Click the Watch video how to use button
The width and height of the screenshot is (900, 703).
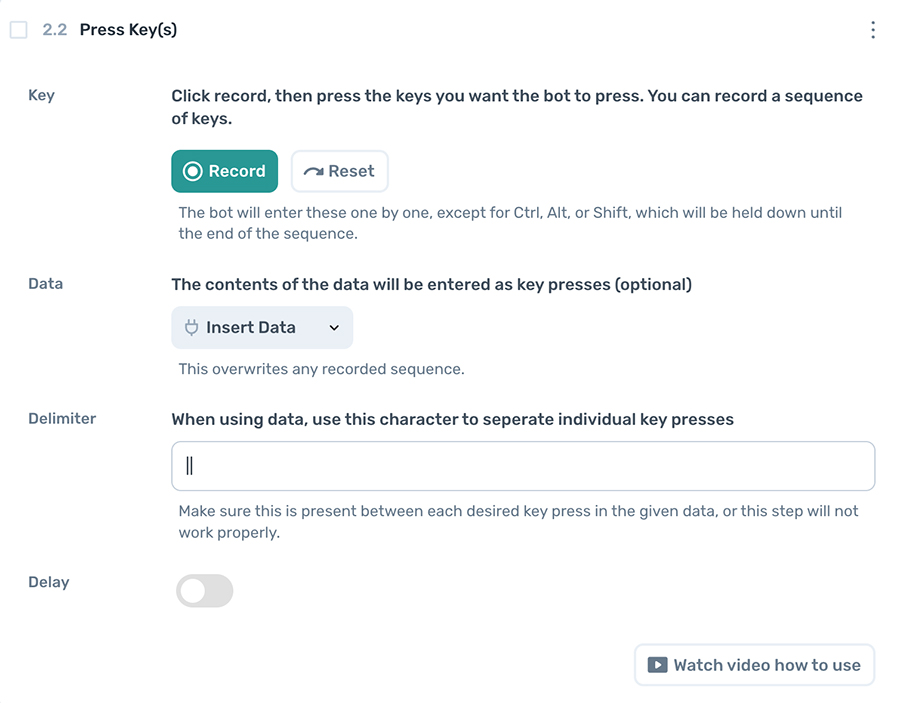754,664
